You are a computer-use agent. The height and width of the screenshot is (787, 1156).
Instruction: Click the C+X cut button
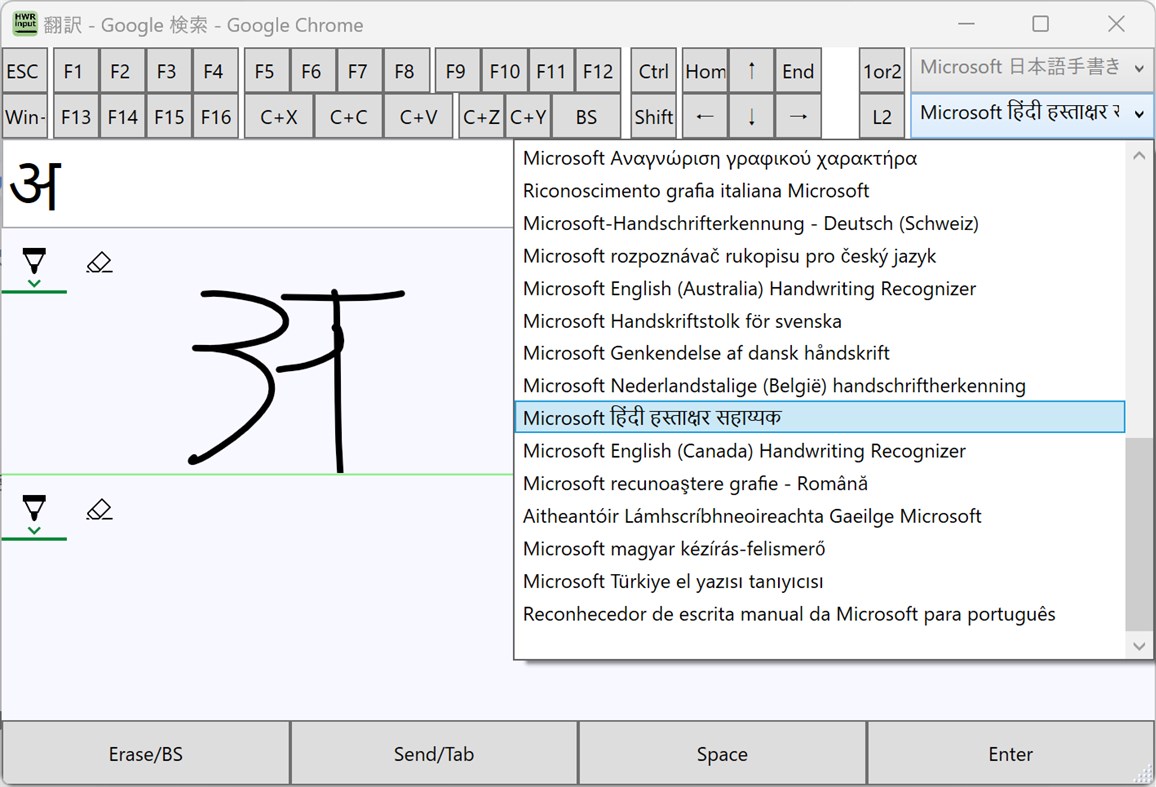(279, 117)
